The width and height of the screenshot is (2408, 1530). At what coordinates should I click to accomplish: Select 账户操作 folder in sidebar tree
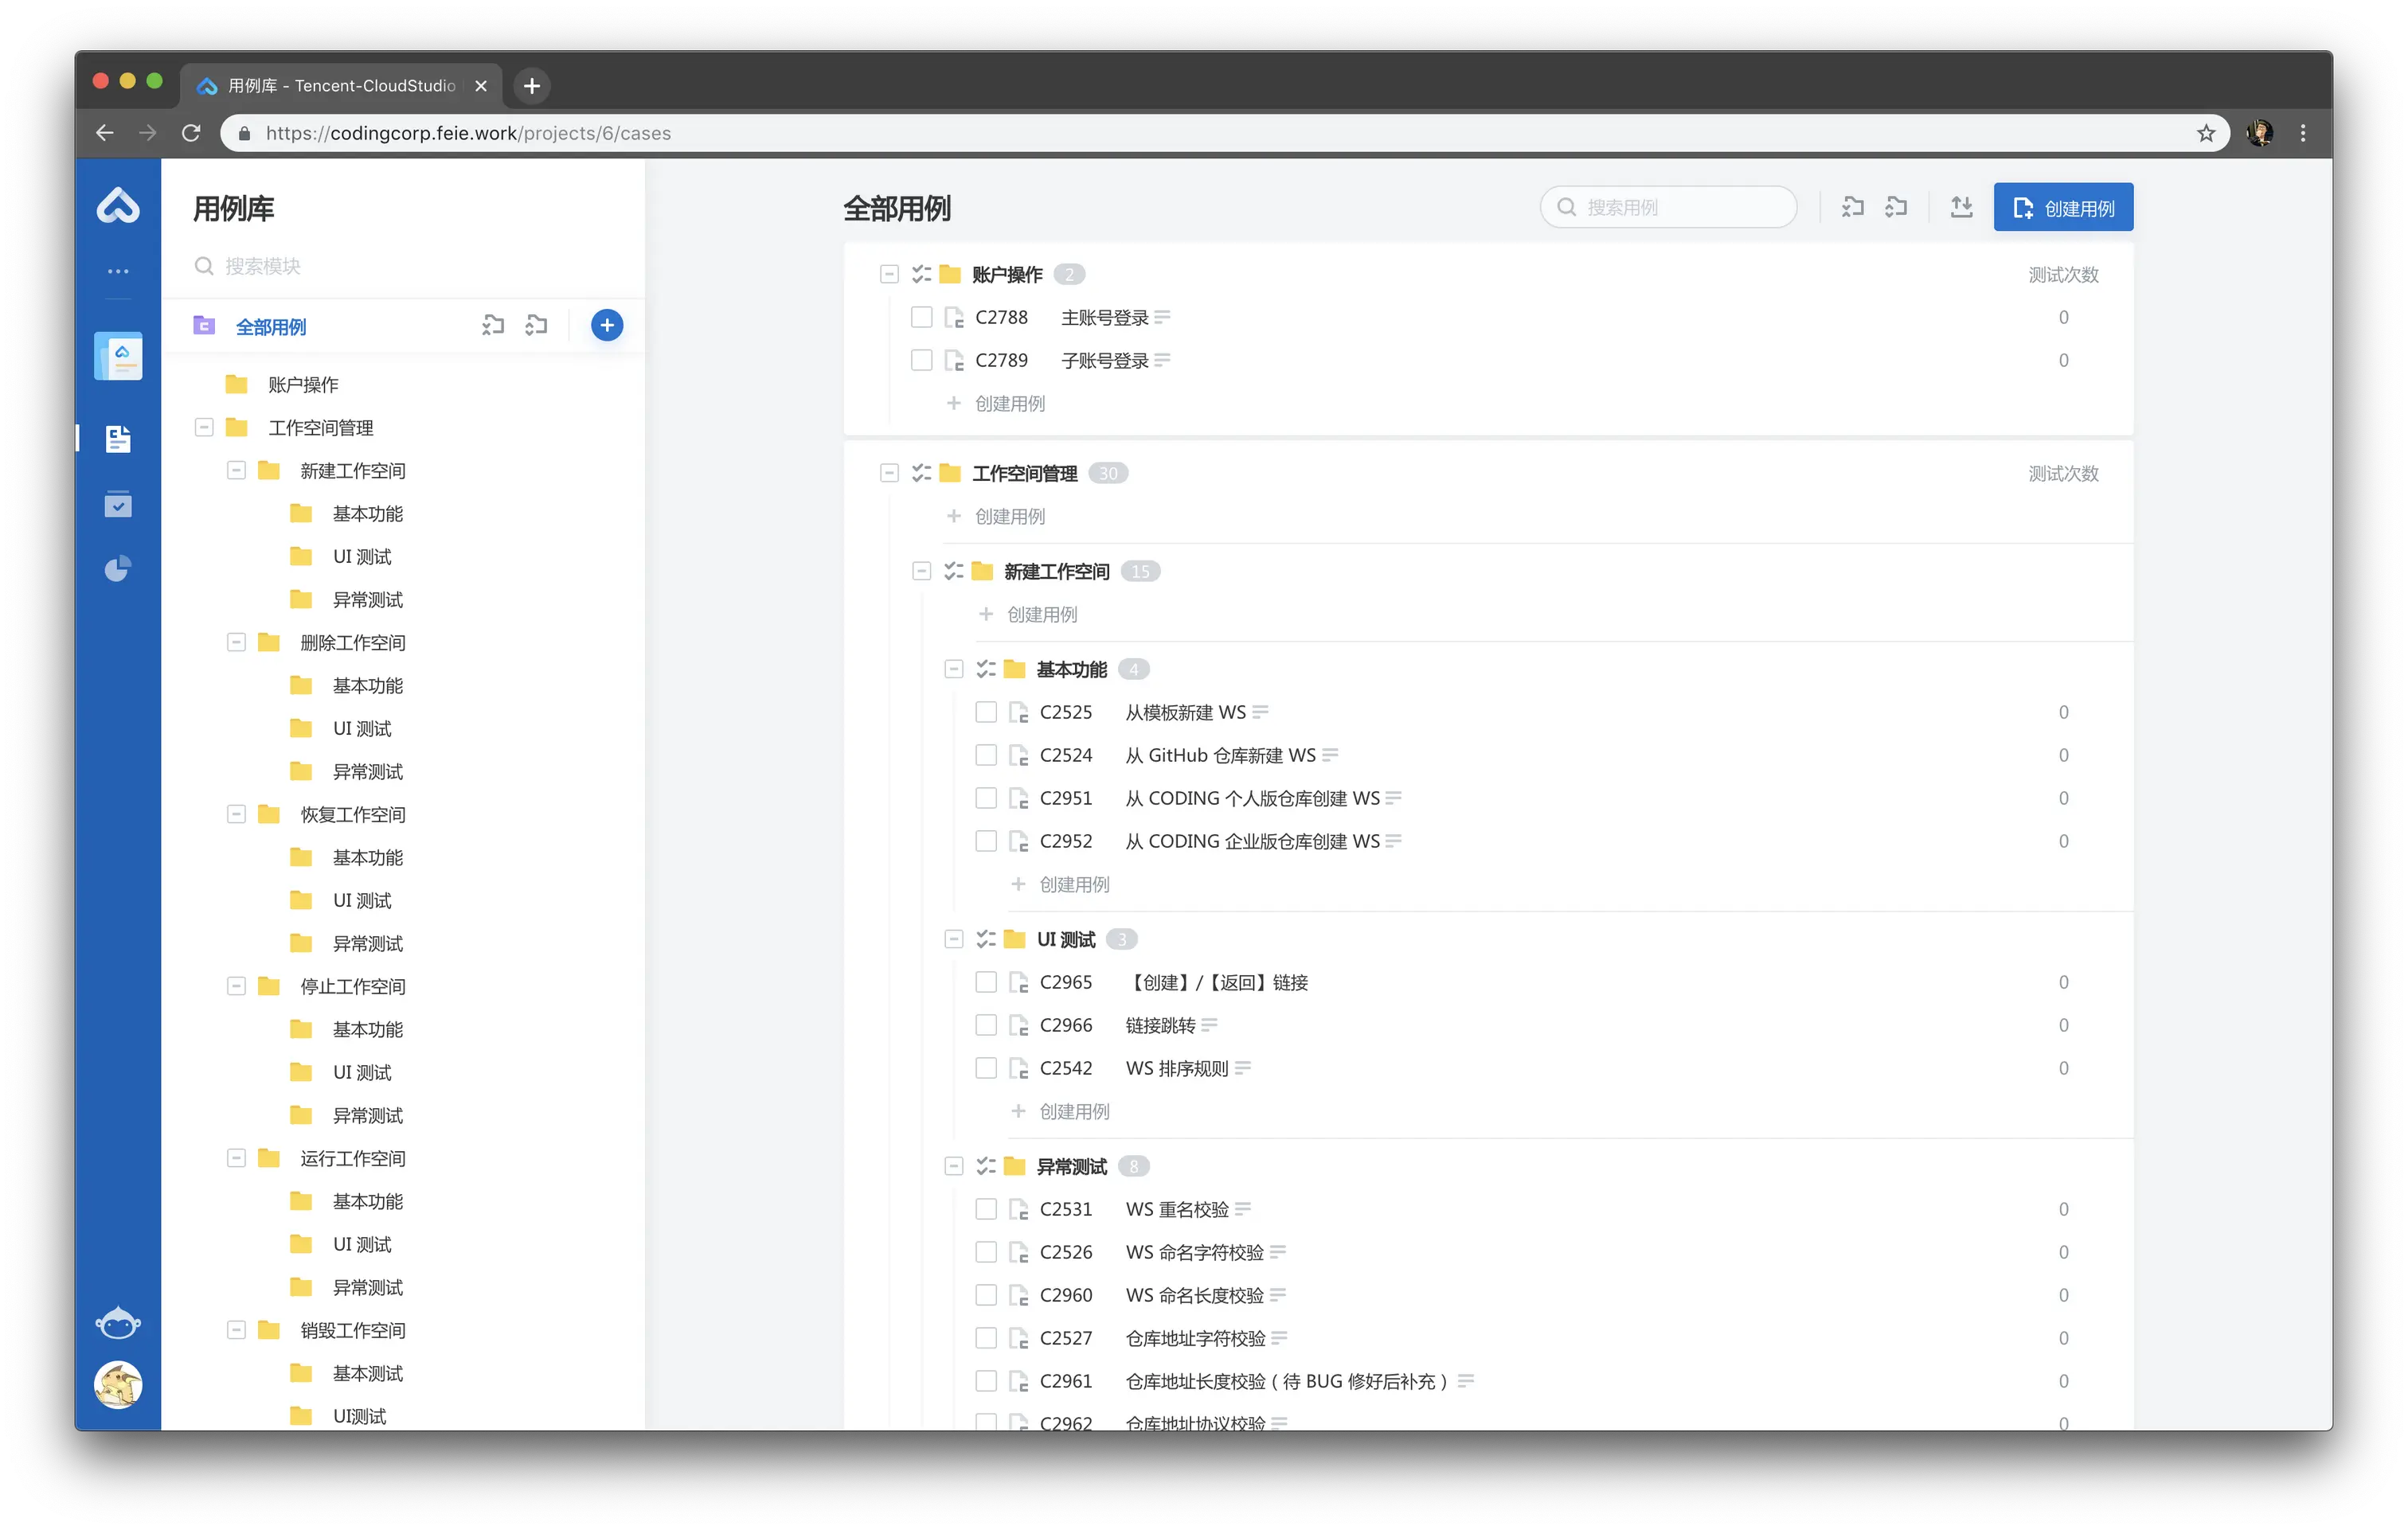click(x=303, y=385)
